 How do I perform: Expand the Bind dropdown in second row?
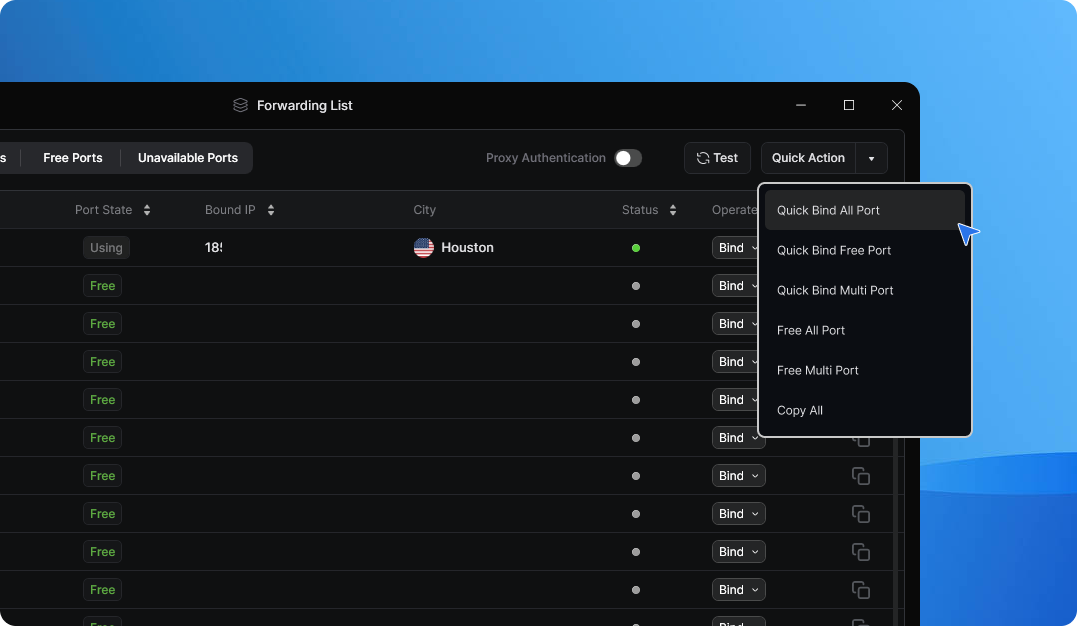pyautogui.click(x=738, y=286)
